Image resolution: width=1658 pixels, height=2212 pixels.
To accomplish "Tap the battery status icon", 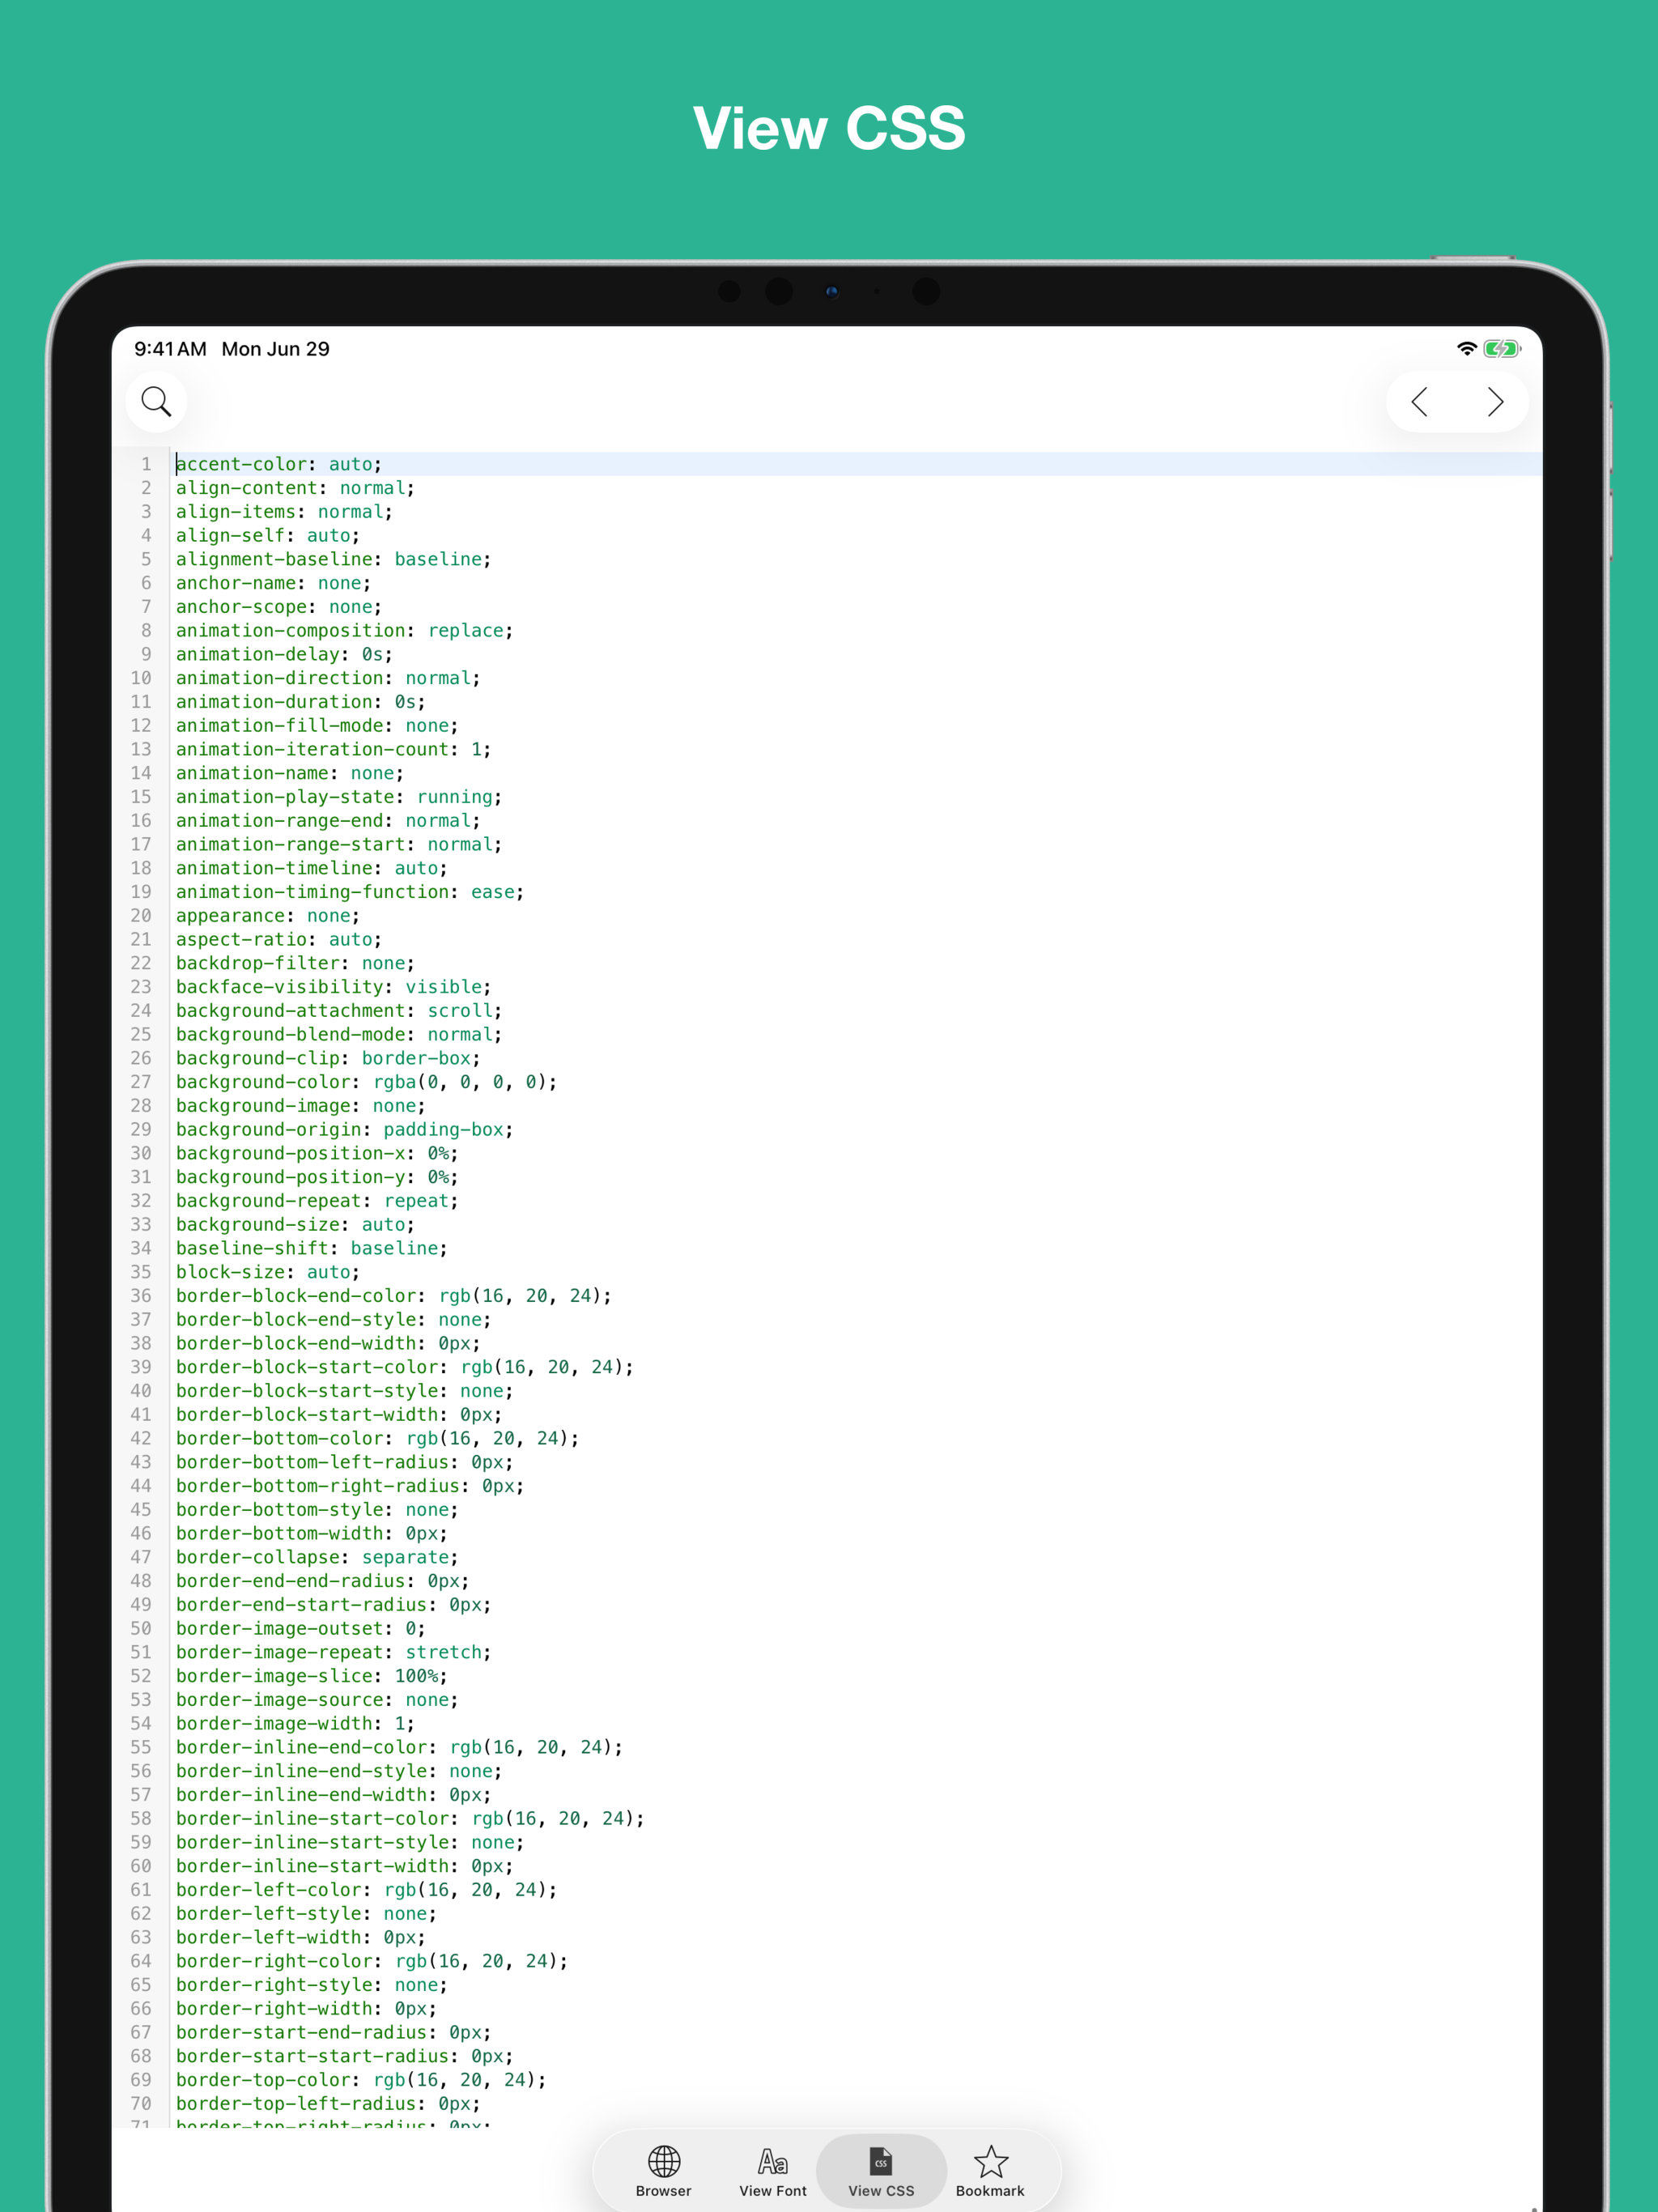I will [x=1502, y=349].
